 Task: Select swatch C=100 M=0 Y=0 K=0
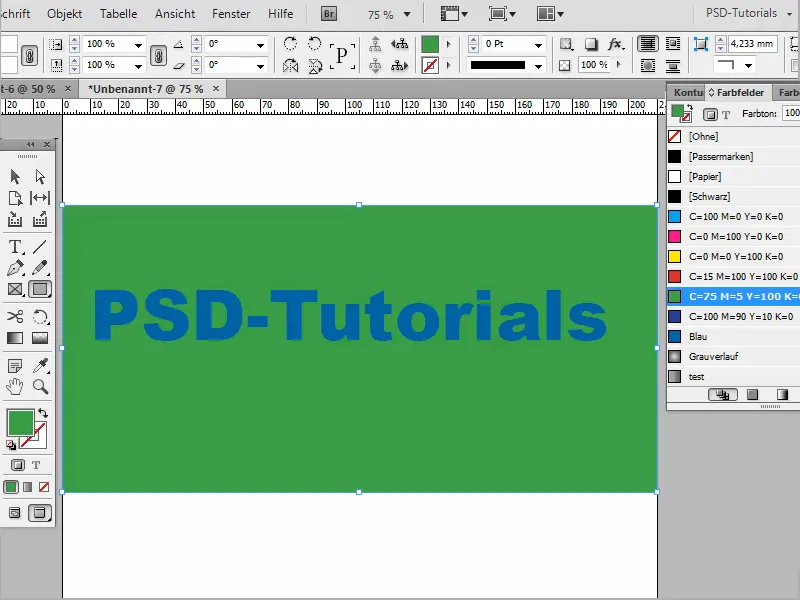733,216
